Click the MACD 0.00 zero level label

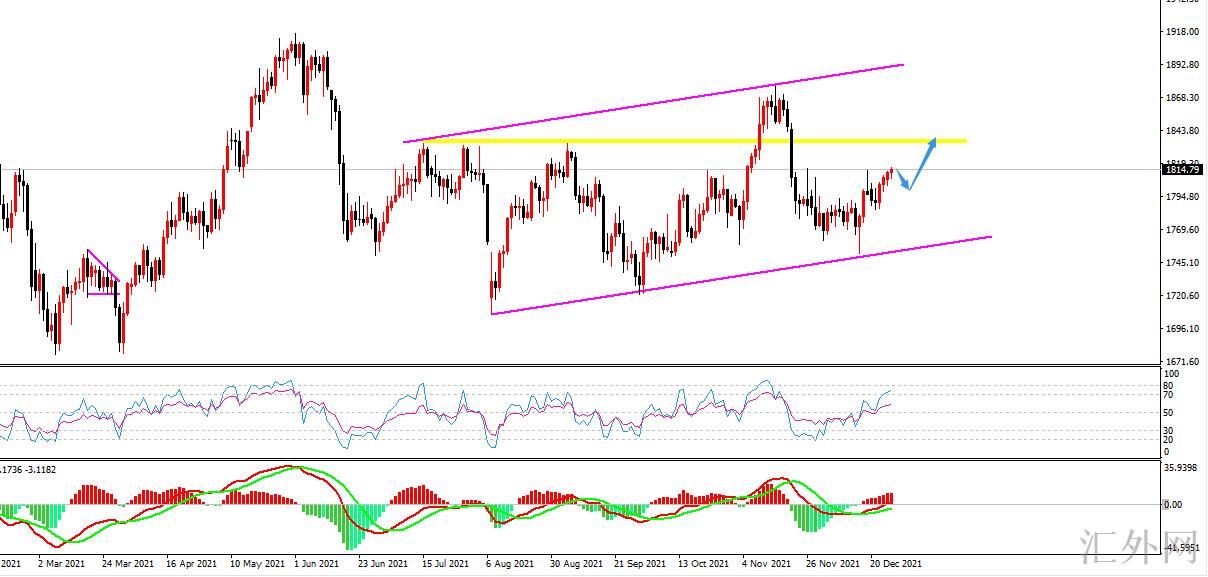(x=1176, y=505)
